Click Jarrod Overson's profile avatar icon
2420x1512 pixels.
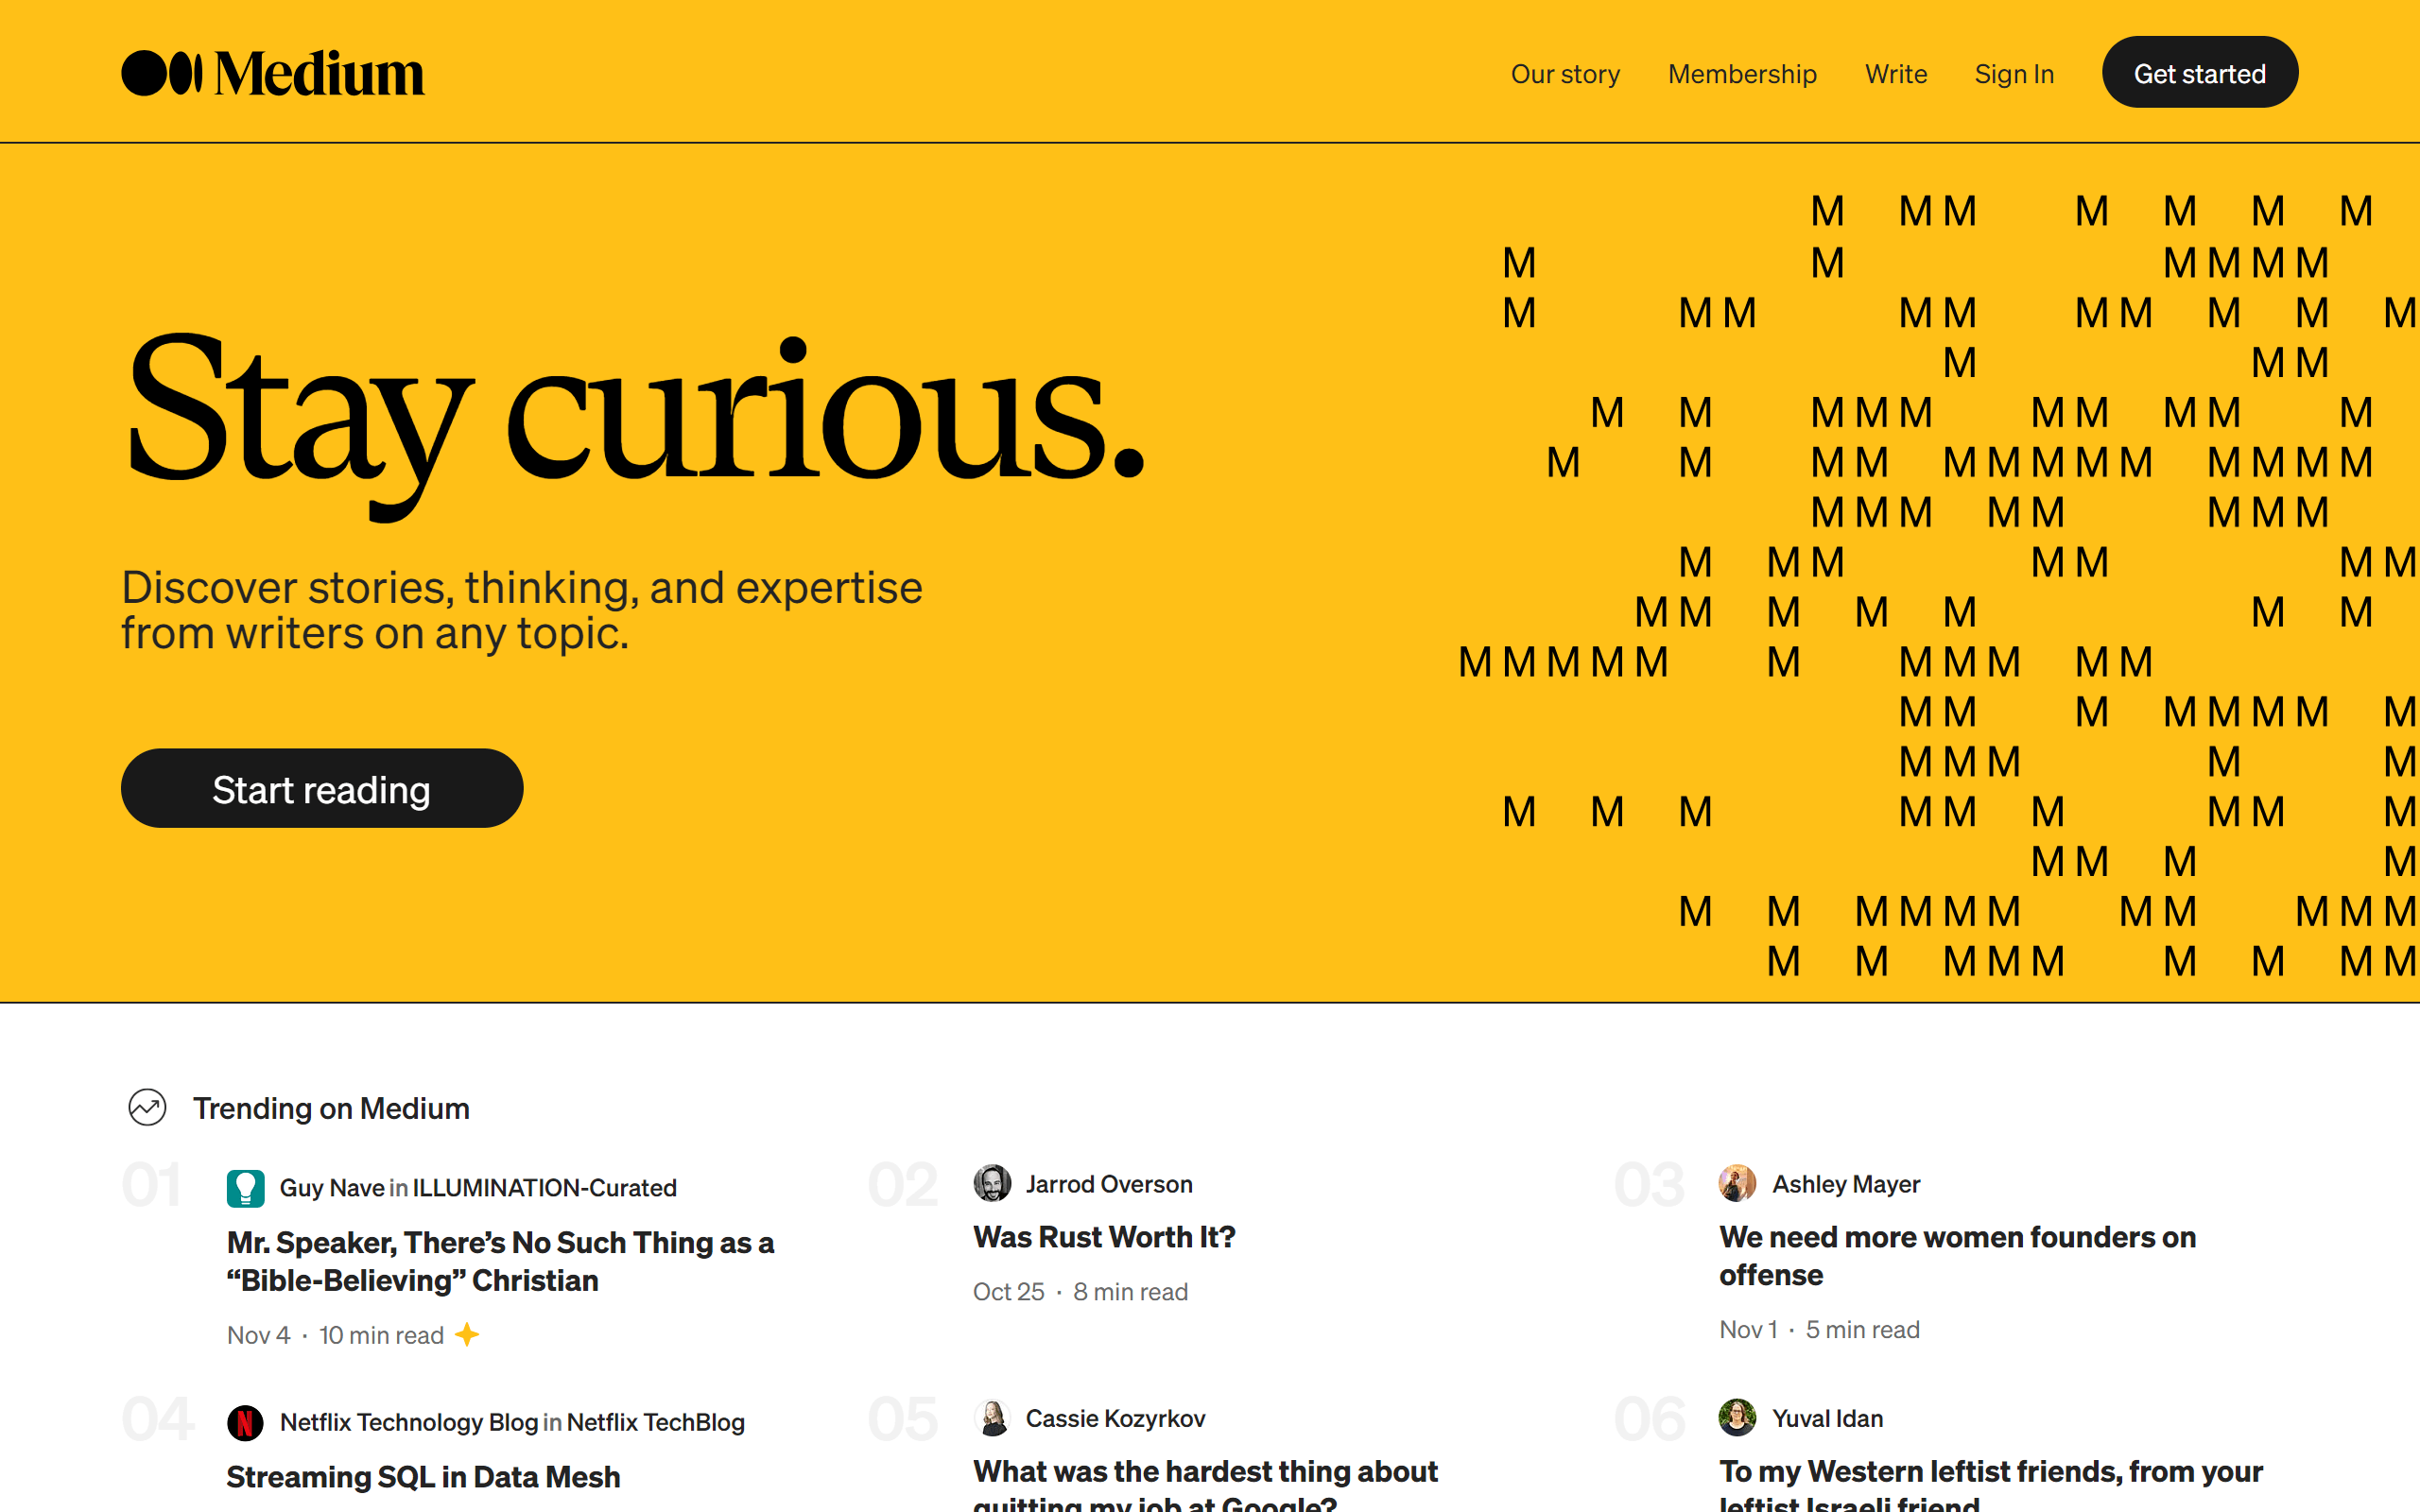pyautogui.click(x=990, y=1184)
